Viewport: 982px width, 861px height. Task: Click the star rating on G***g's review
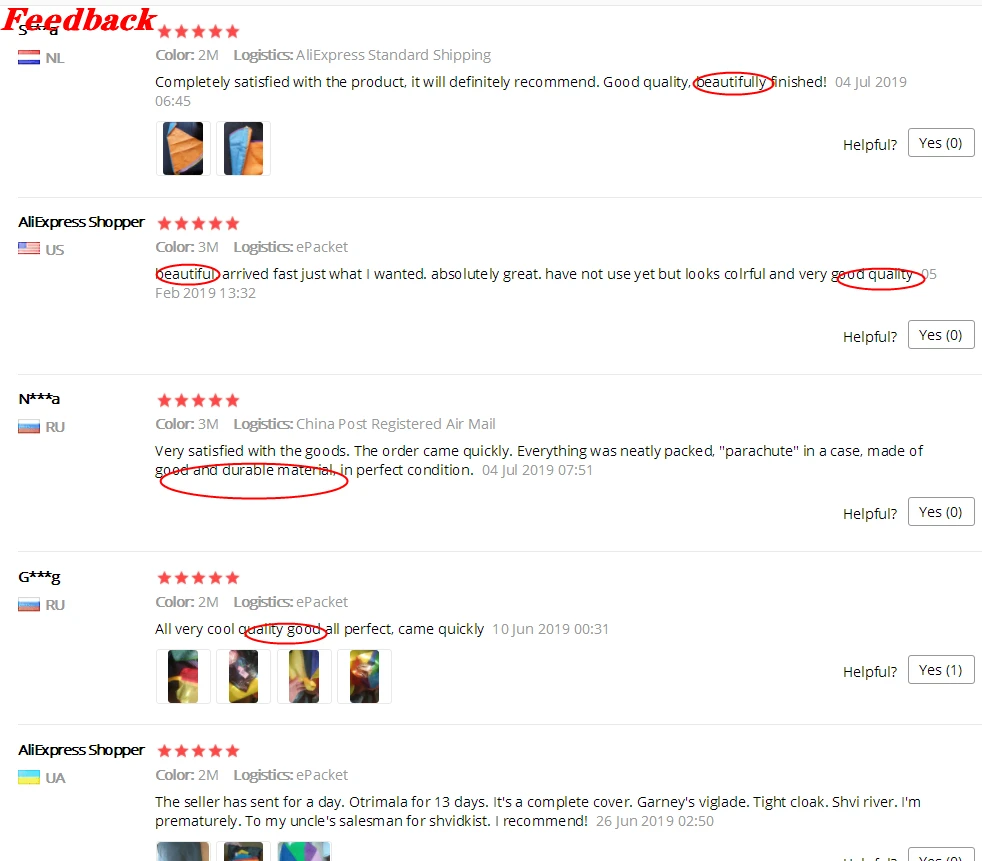click(x=199, y=577)
